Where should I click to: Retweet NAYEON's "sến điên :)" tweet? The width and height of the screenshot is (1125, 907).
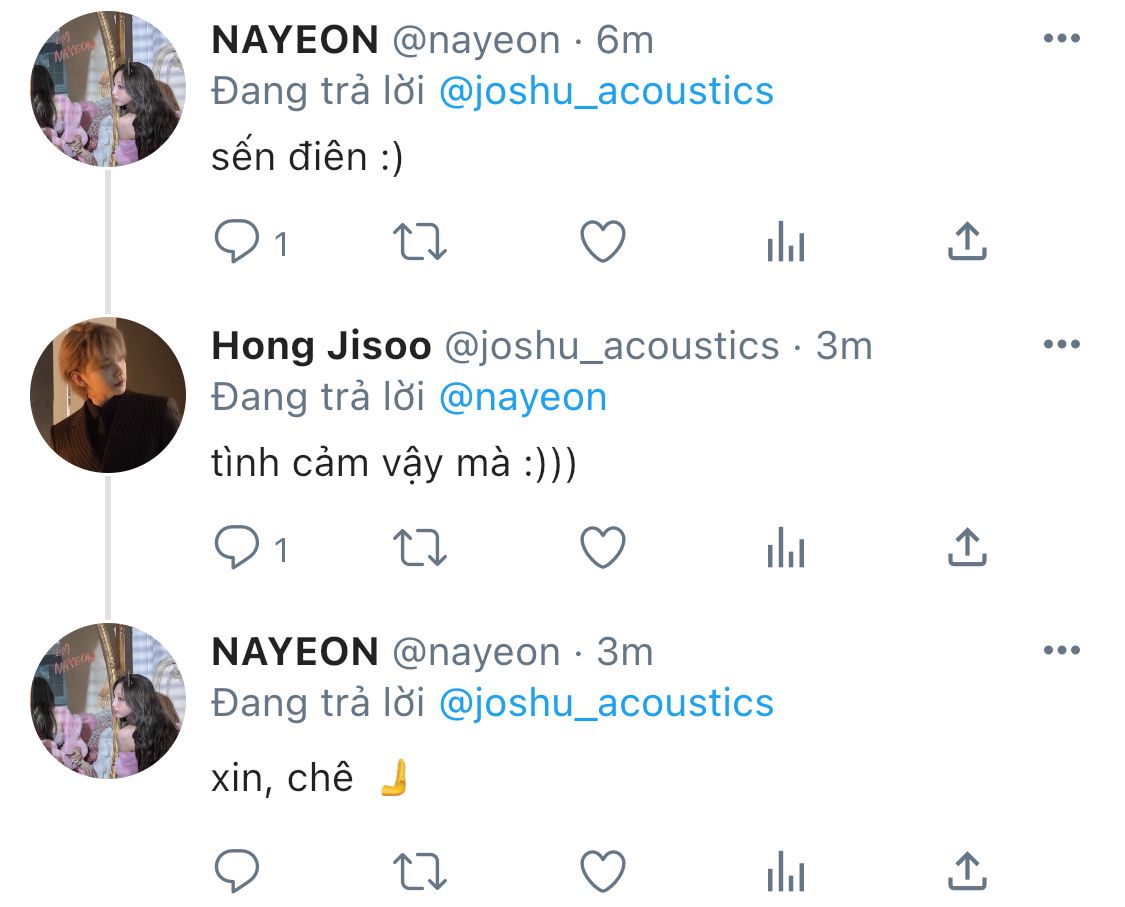(x=420, y=242)
